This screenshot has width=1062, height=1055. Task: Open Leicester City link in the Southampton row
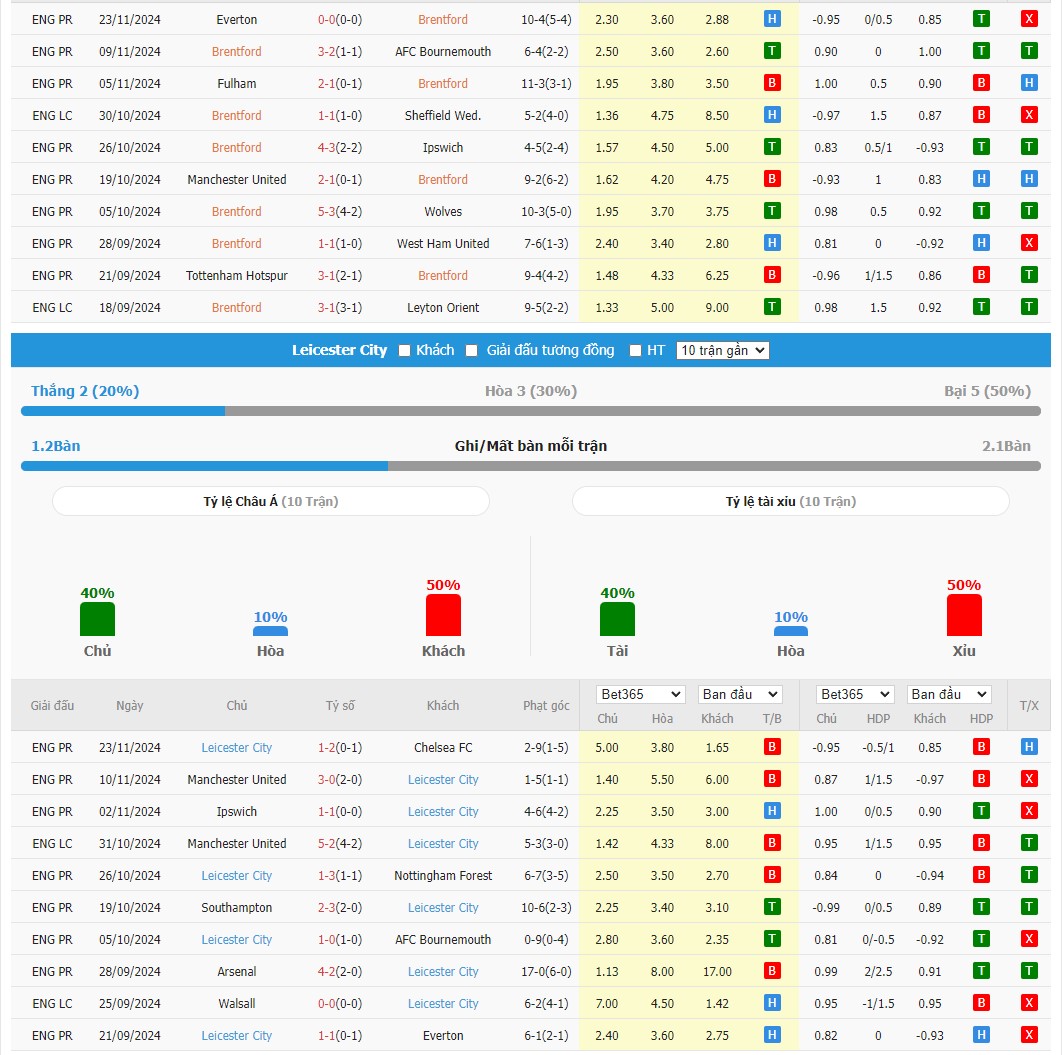[443, 907]
